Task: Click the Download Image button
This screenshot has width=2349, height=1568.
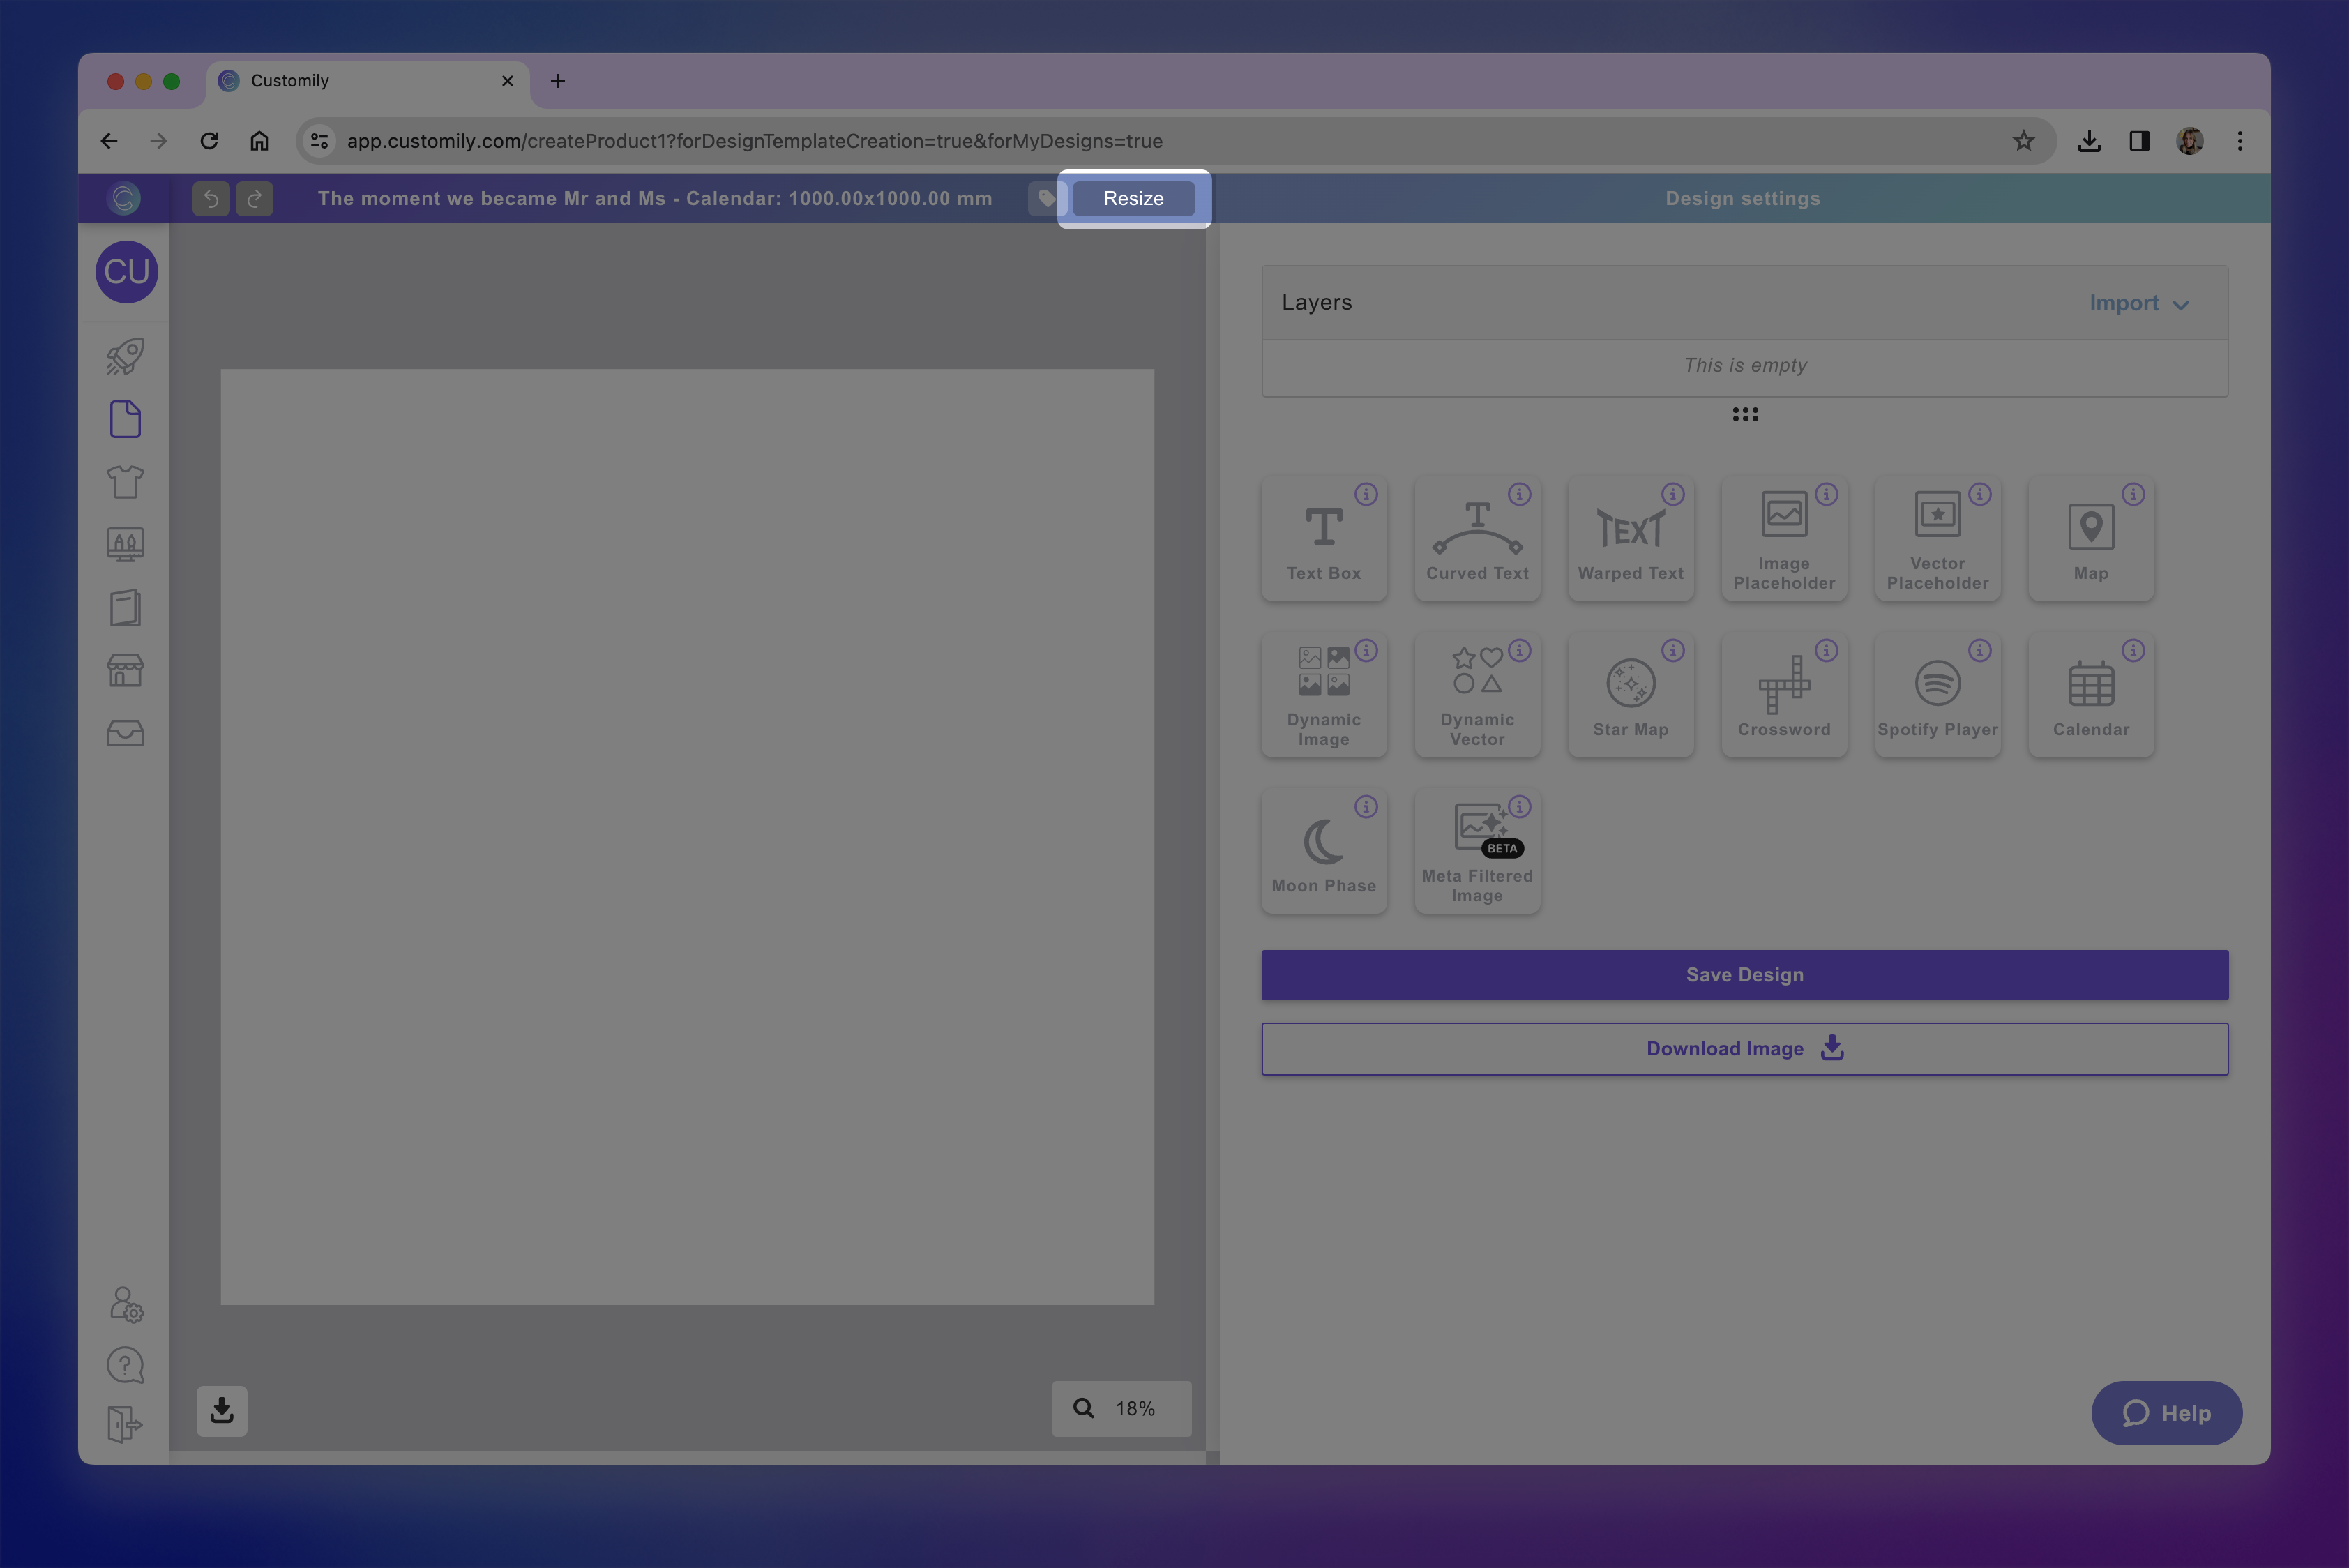Action: 1744,1048
